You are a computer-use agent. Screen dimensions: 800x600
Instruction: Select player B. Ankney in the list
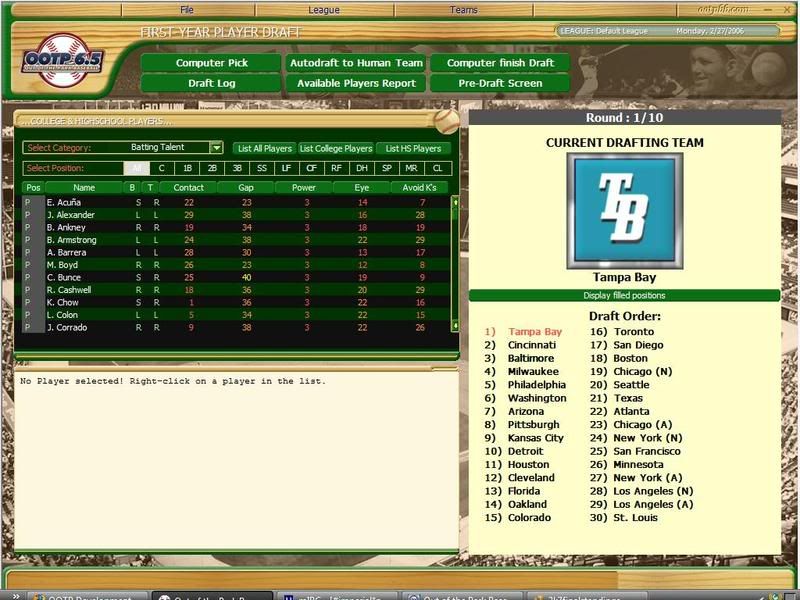[x=237, y=228]
